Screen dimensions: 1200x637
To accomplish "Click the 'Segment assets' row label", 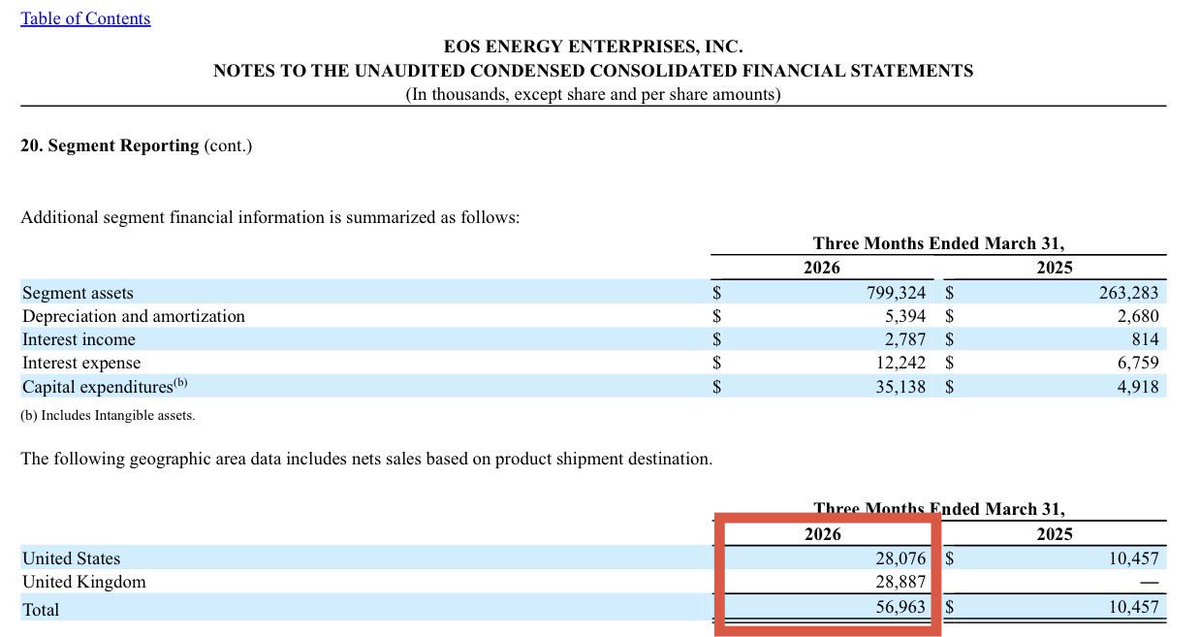I will tap(78, 293).
